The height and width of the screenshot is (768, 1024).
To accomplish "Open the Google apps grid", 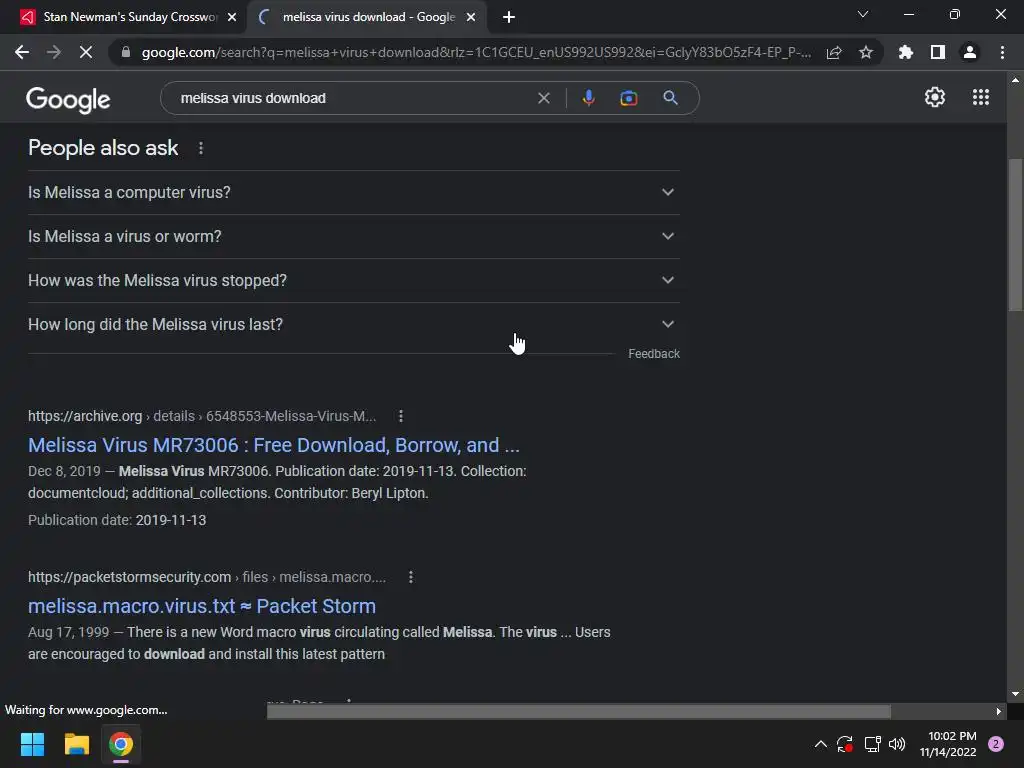I will pyautogui.click(x=981, y=97).
